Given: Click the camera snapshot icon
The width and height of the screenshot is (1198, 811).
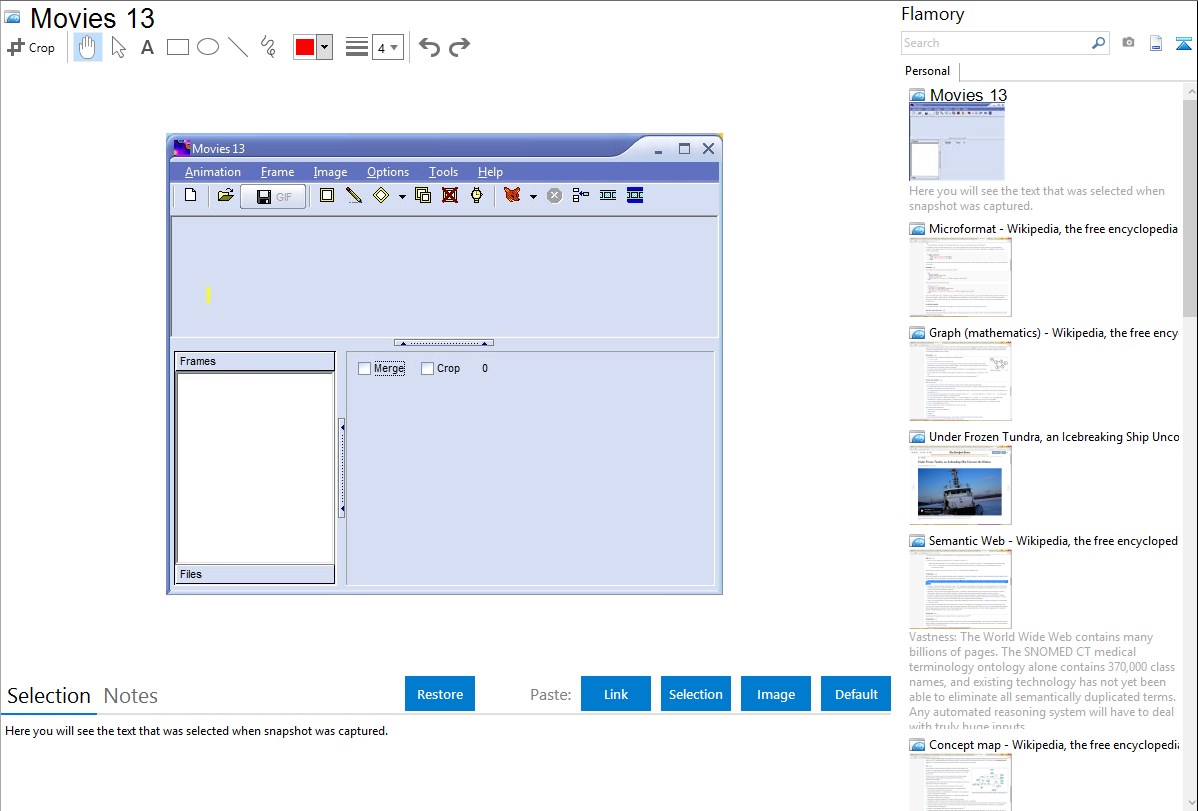Looking at the screenshot, I should (1128, 43).
